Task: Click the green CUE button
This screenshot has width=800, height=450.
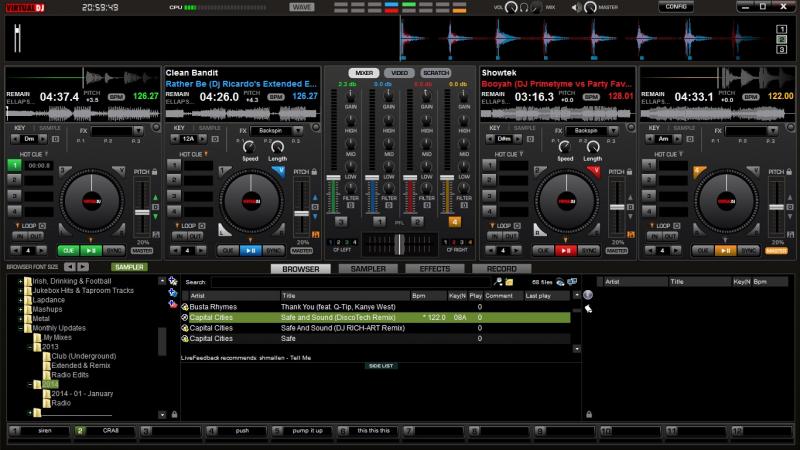Action: (68, 251)
